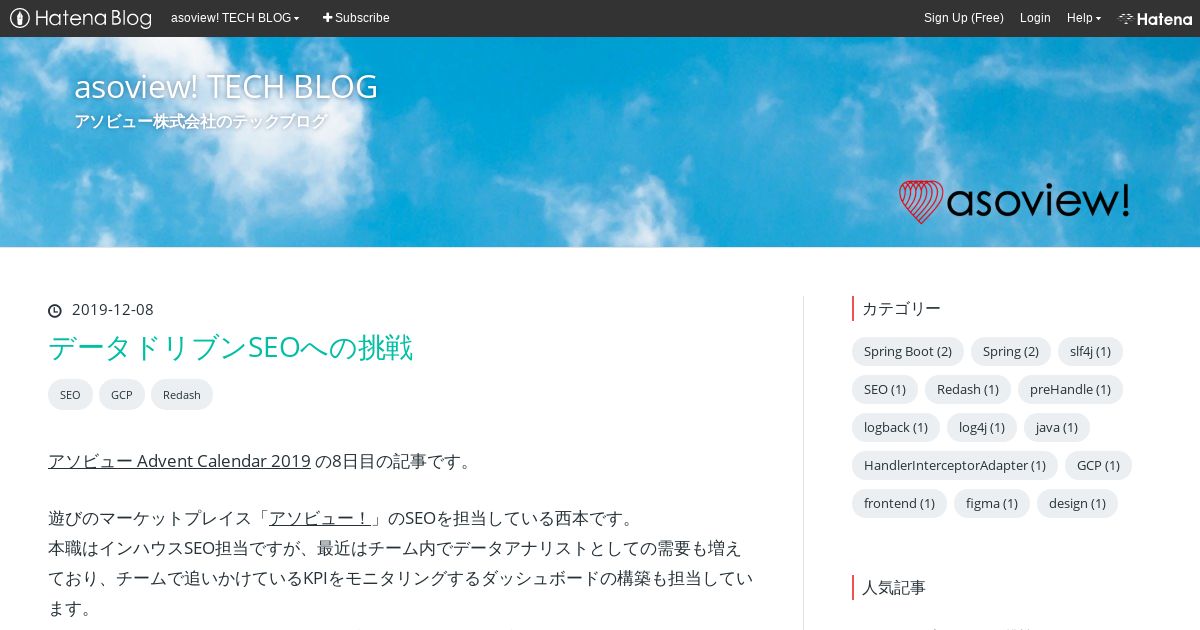Click the 2019-12-08 post date
The image size is (1200, 630).
[113, 310]
